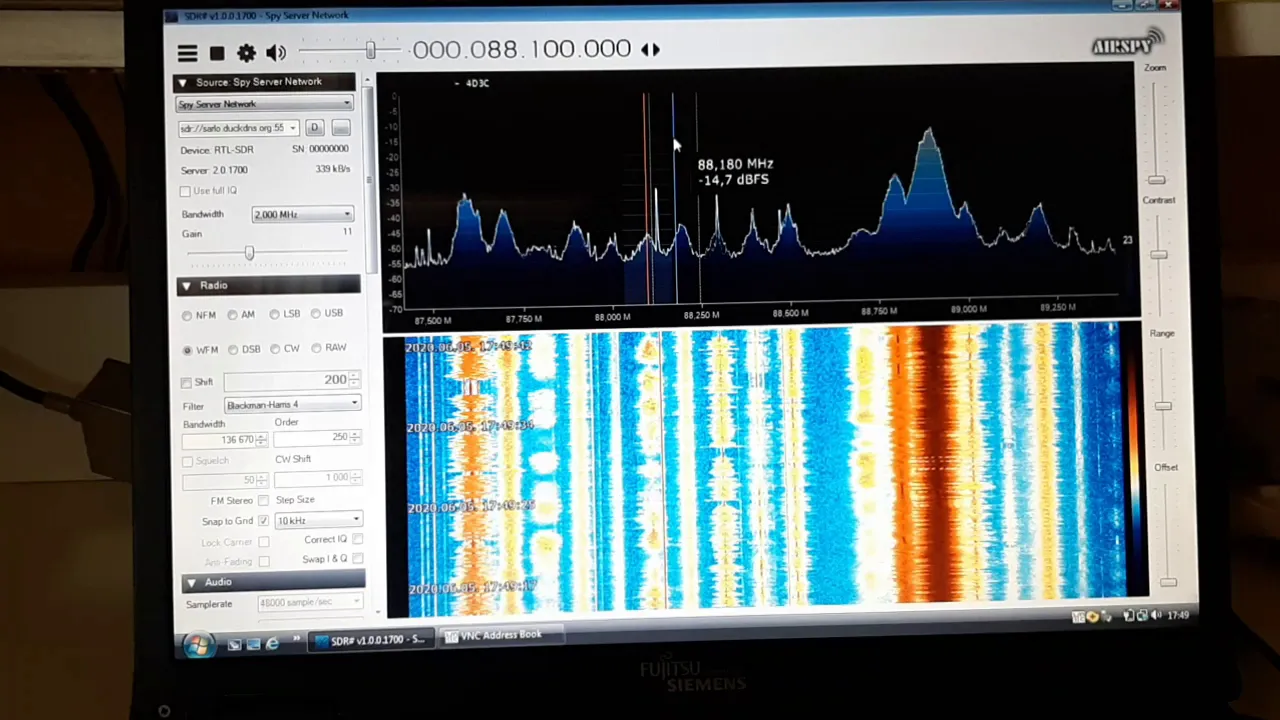
Task: Open the Airspy logo link
Action: click(x=1127, y=44)
